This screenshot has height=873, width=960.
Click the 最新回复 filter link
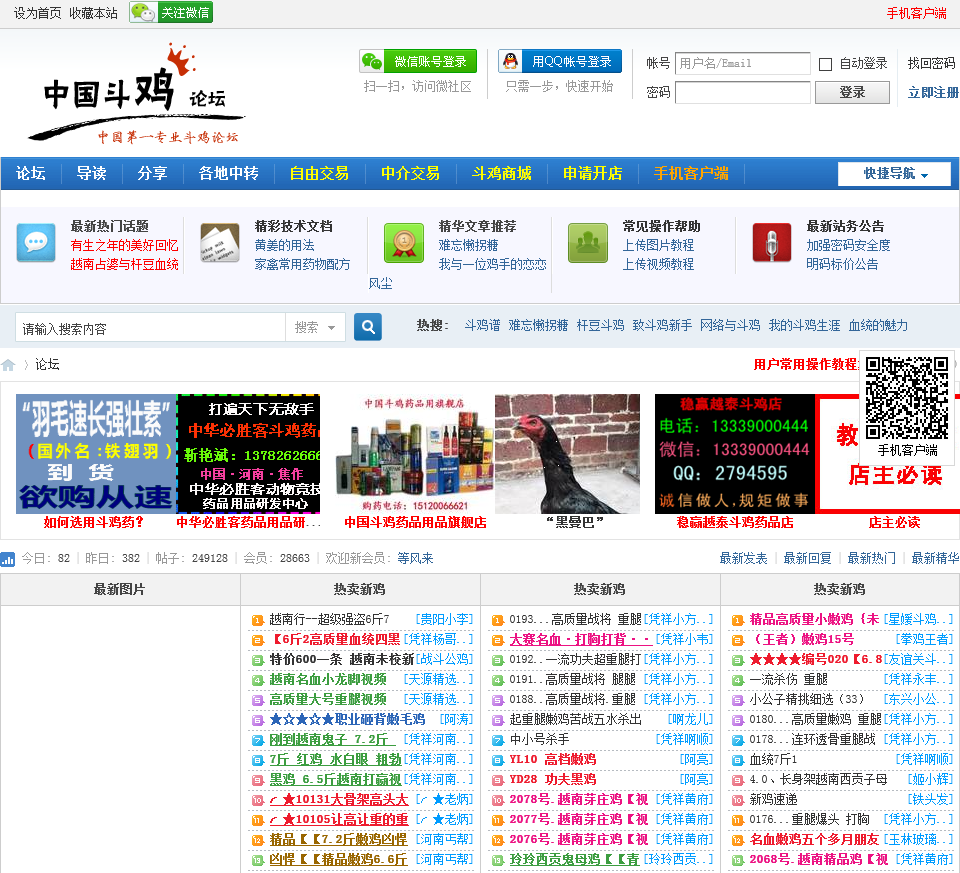click(x=808, y=558)
